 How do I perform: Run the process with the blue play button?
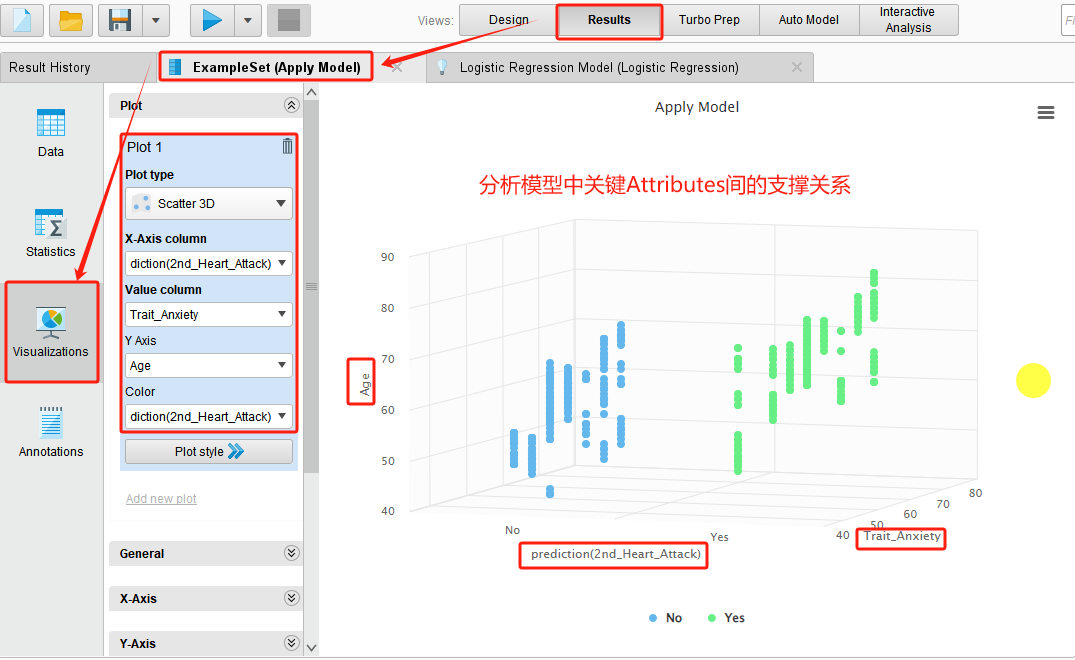point(212,20)
